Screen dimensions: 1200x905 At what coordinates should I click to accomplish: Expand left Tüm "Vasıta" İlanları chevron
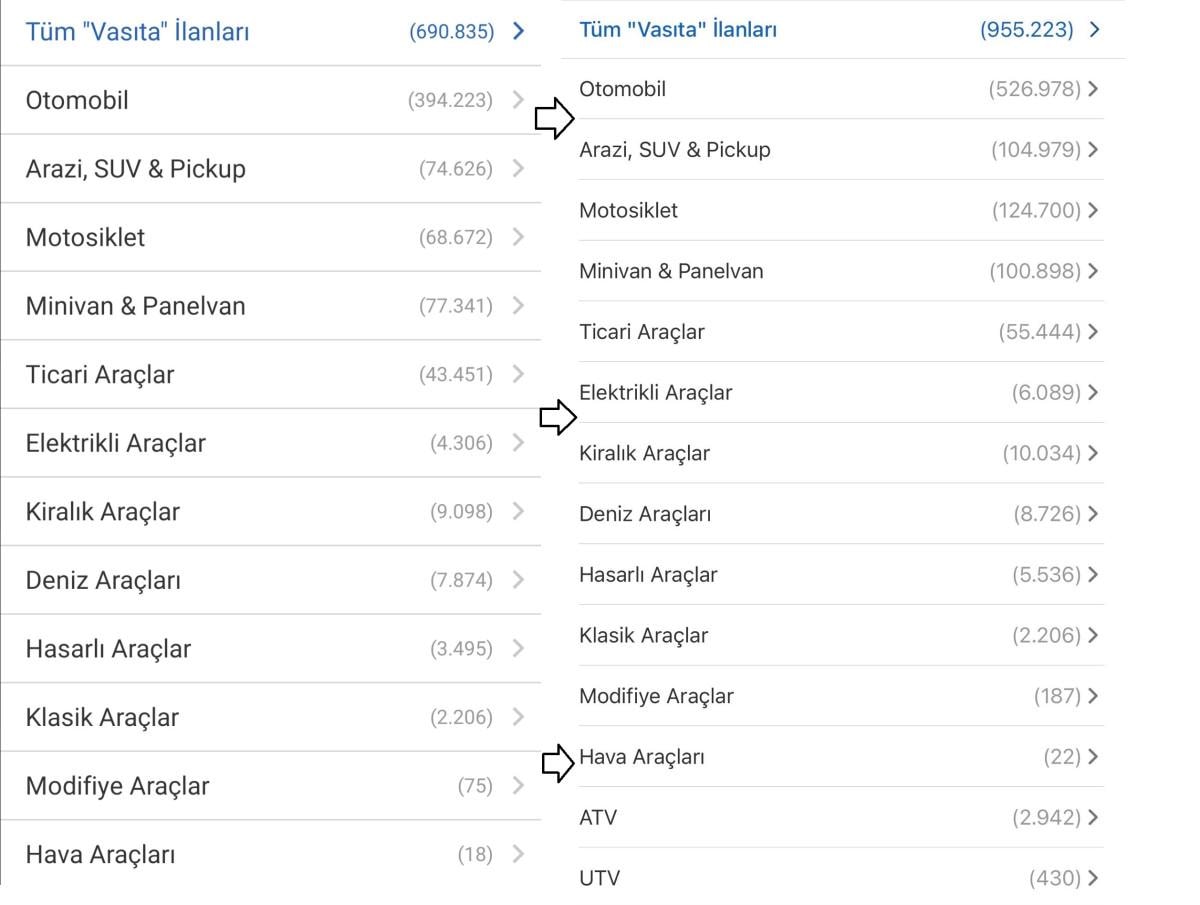coord(518,31)
